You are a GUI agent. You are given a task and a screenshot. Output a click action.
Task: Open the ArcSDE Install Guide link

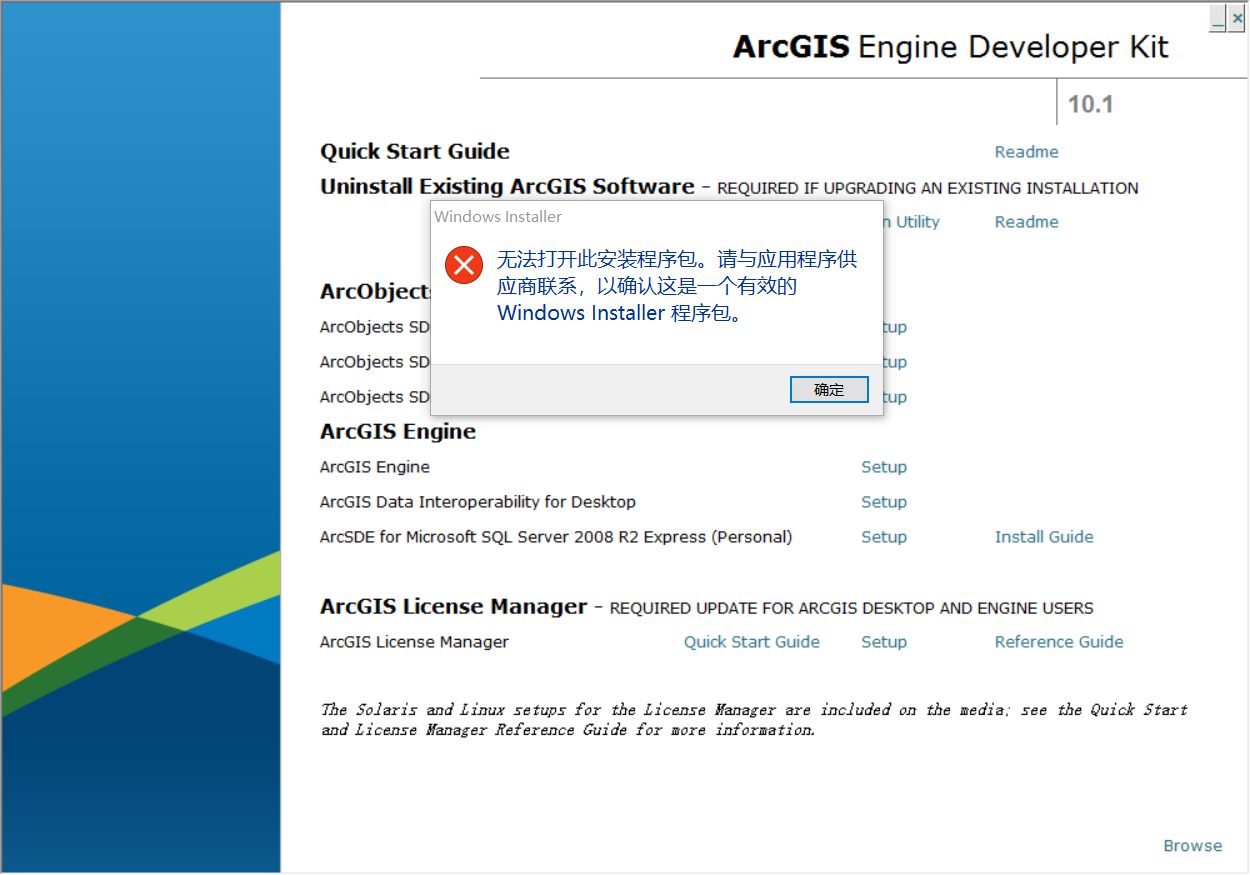pos(1044,537)
